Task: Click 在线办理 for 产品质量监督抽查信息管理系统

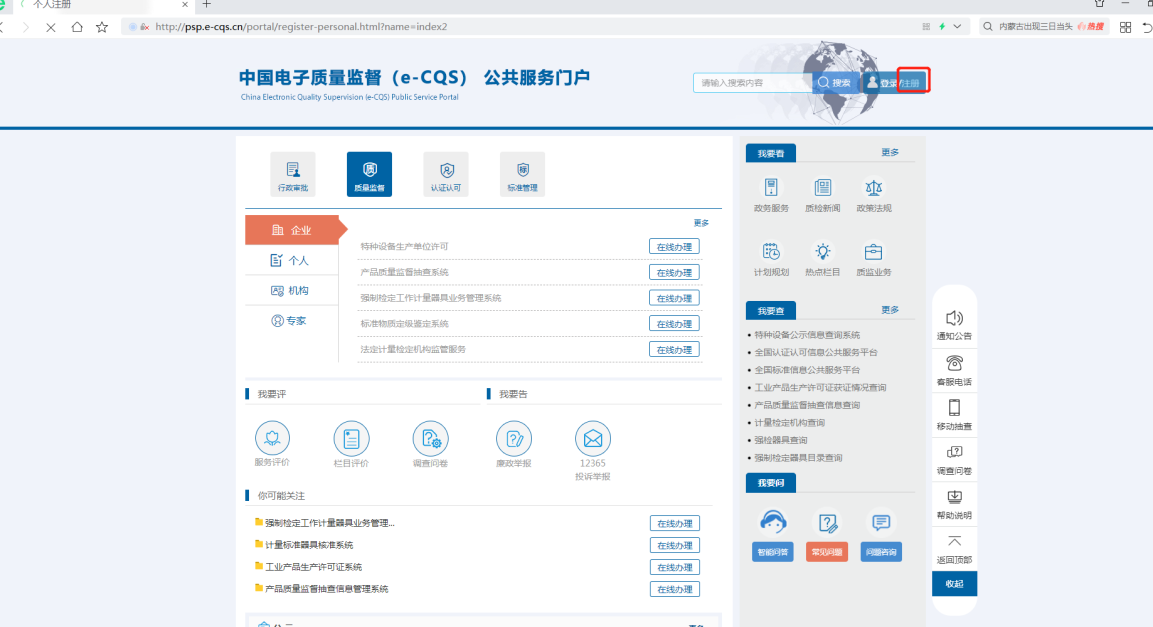Action: pyautogui.click(x=674, y=590)
